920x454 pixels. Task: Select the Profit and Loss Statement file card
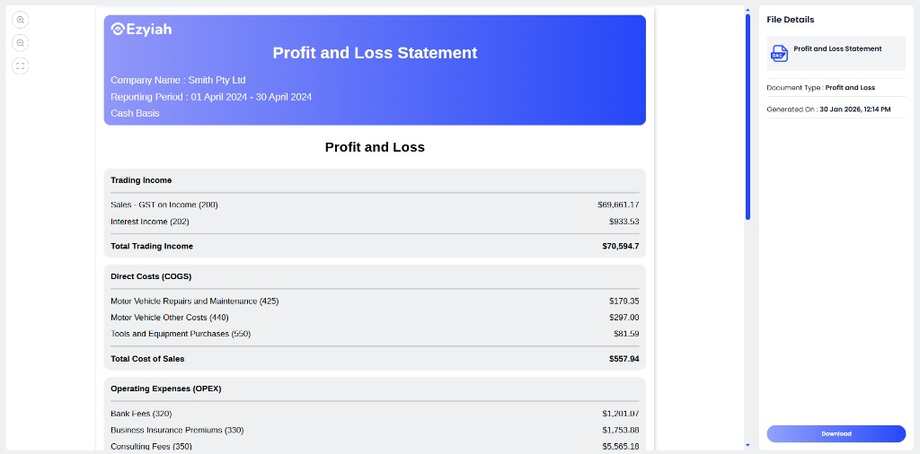[836, 52]
